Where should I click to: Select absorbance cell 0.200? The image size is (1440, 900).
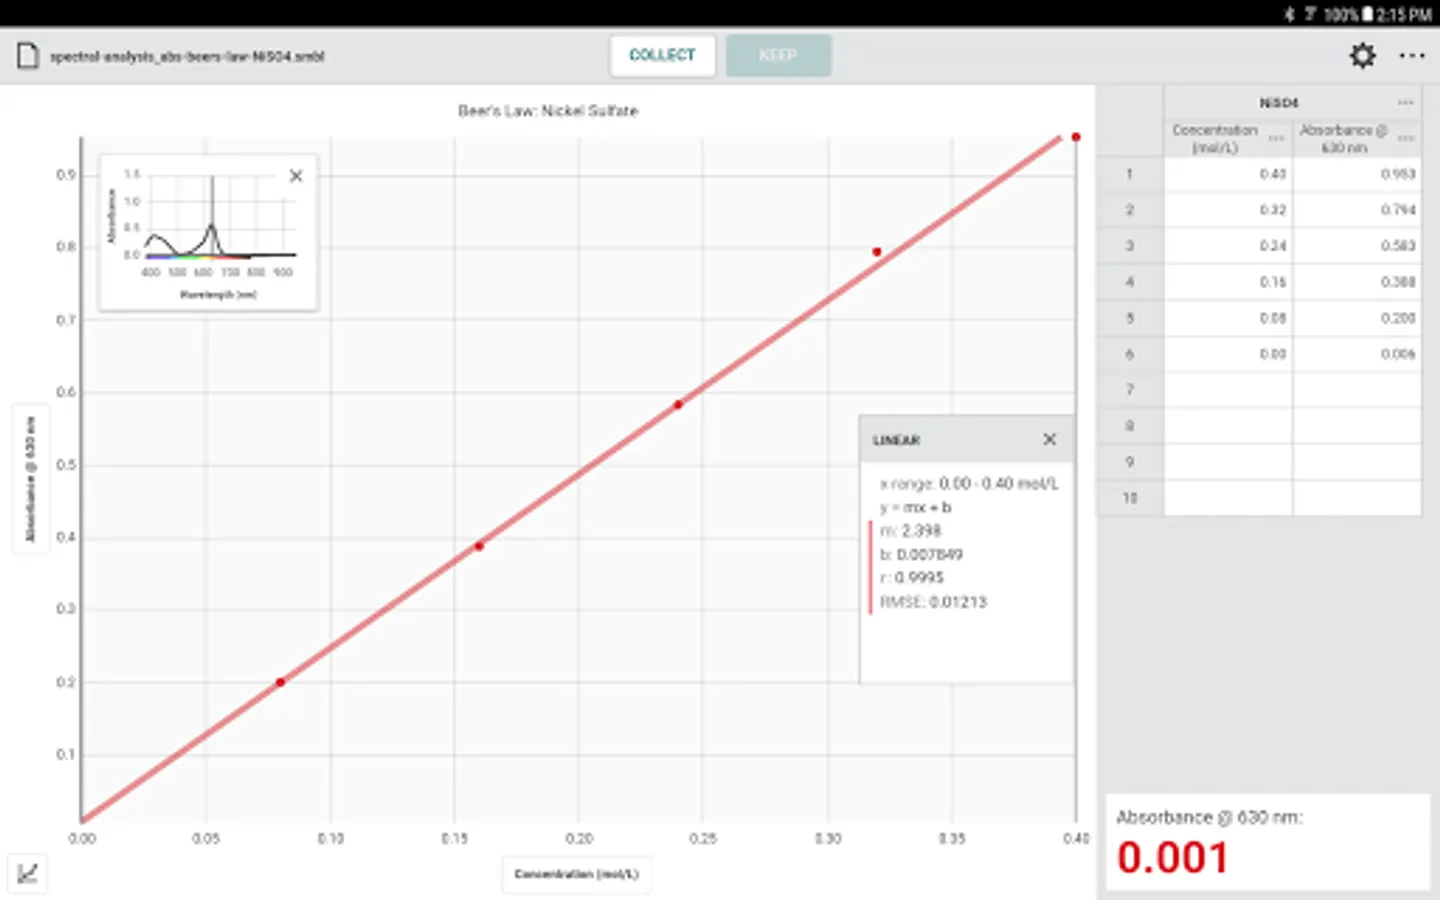[1357, 318]
